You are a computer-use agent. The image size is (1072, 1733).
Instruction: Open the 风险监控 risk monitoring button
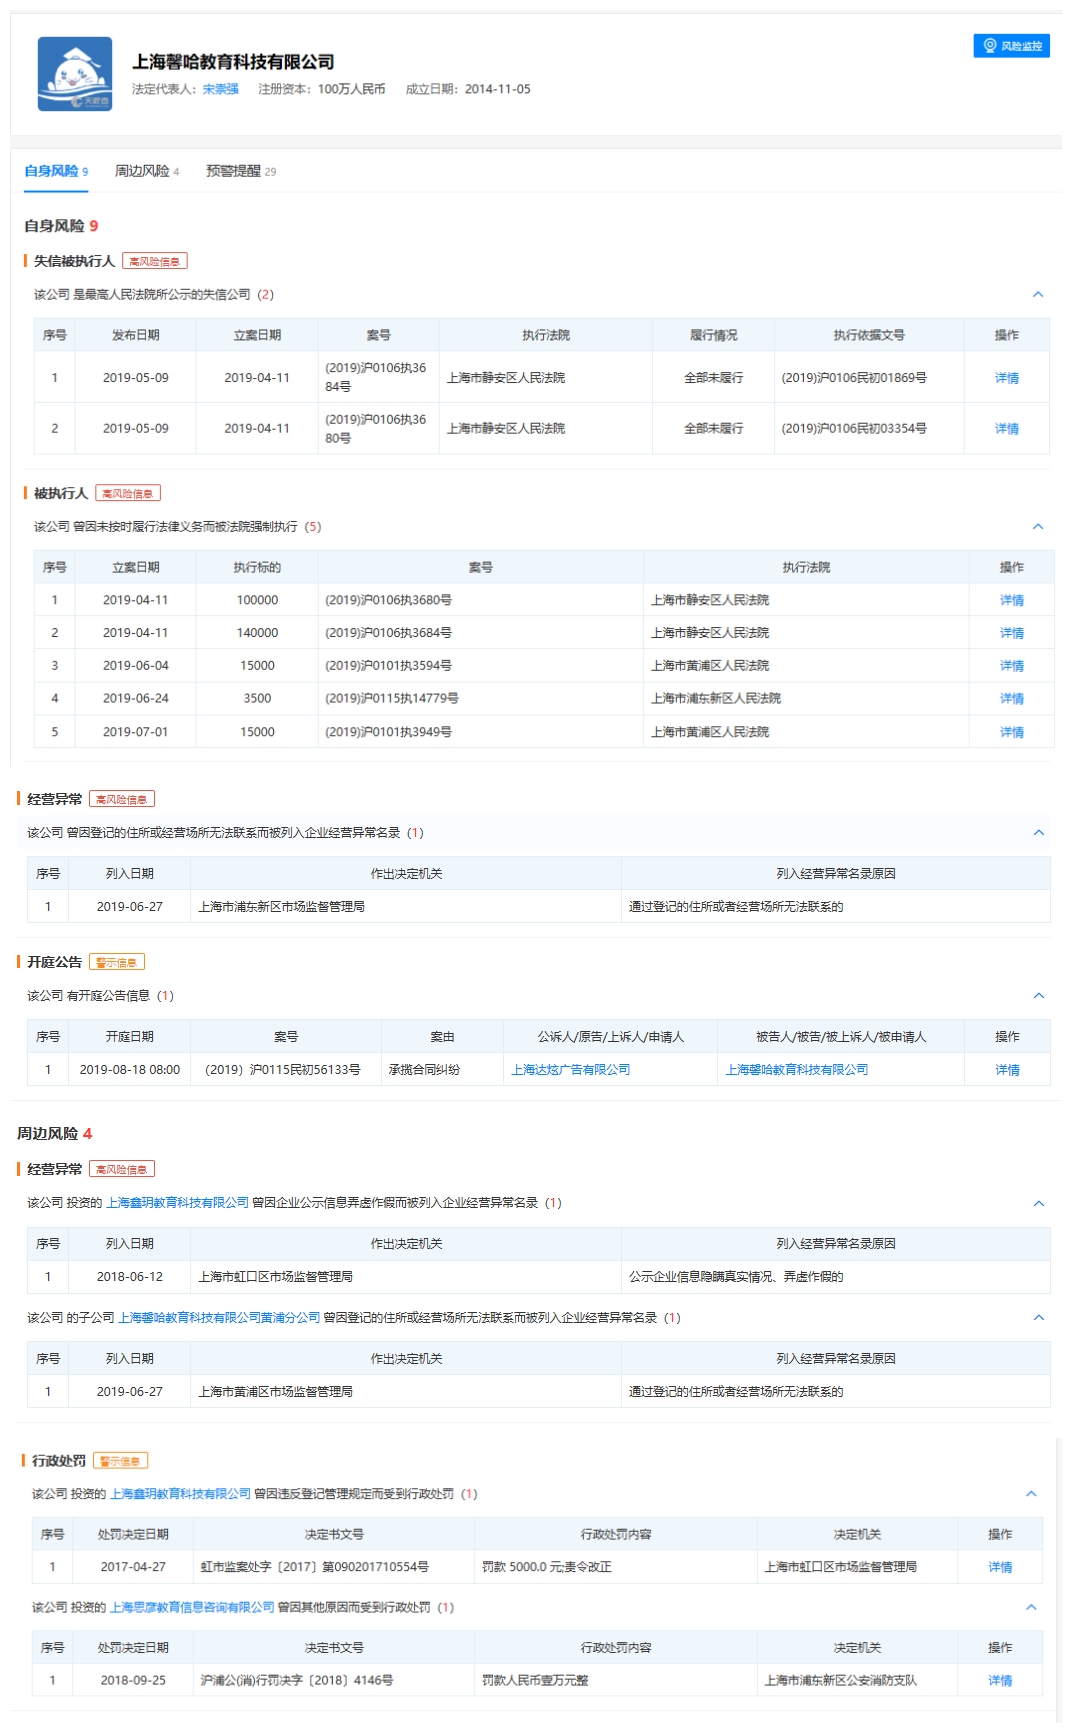[x=1011, y=46]
